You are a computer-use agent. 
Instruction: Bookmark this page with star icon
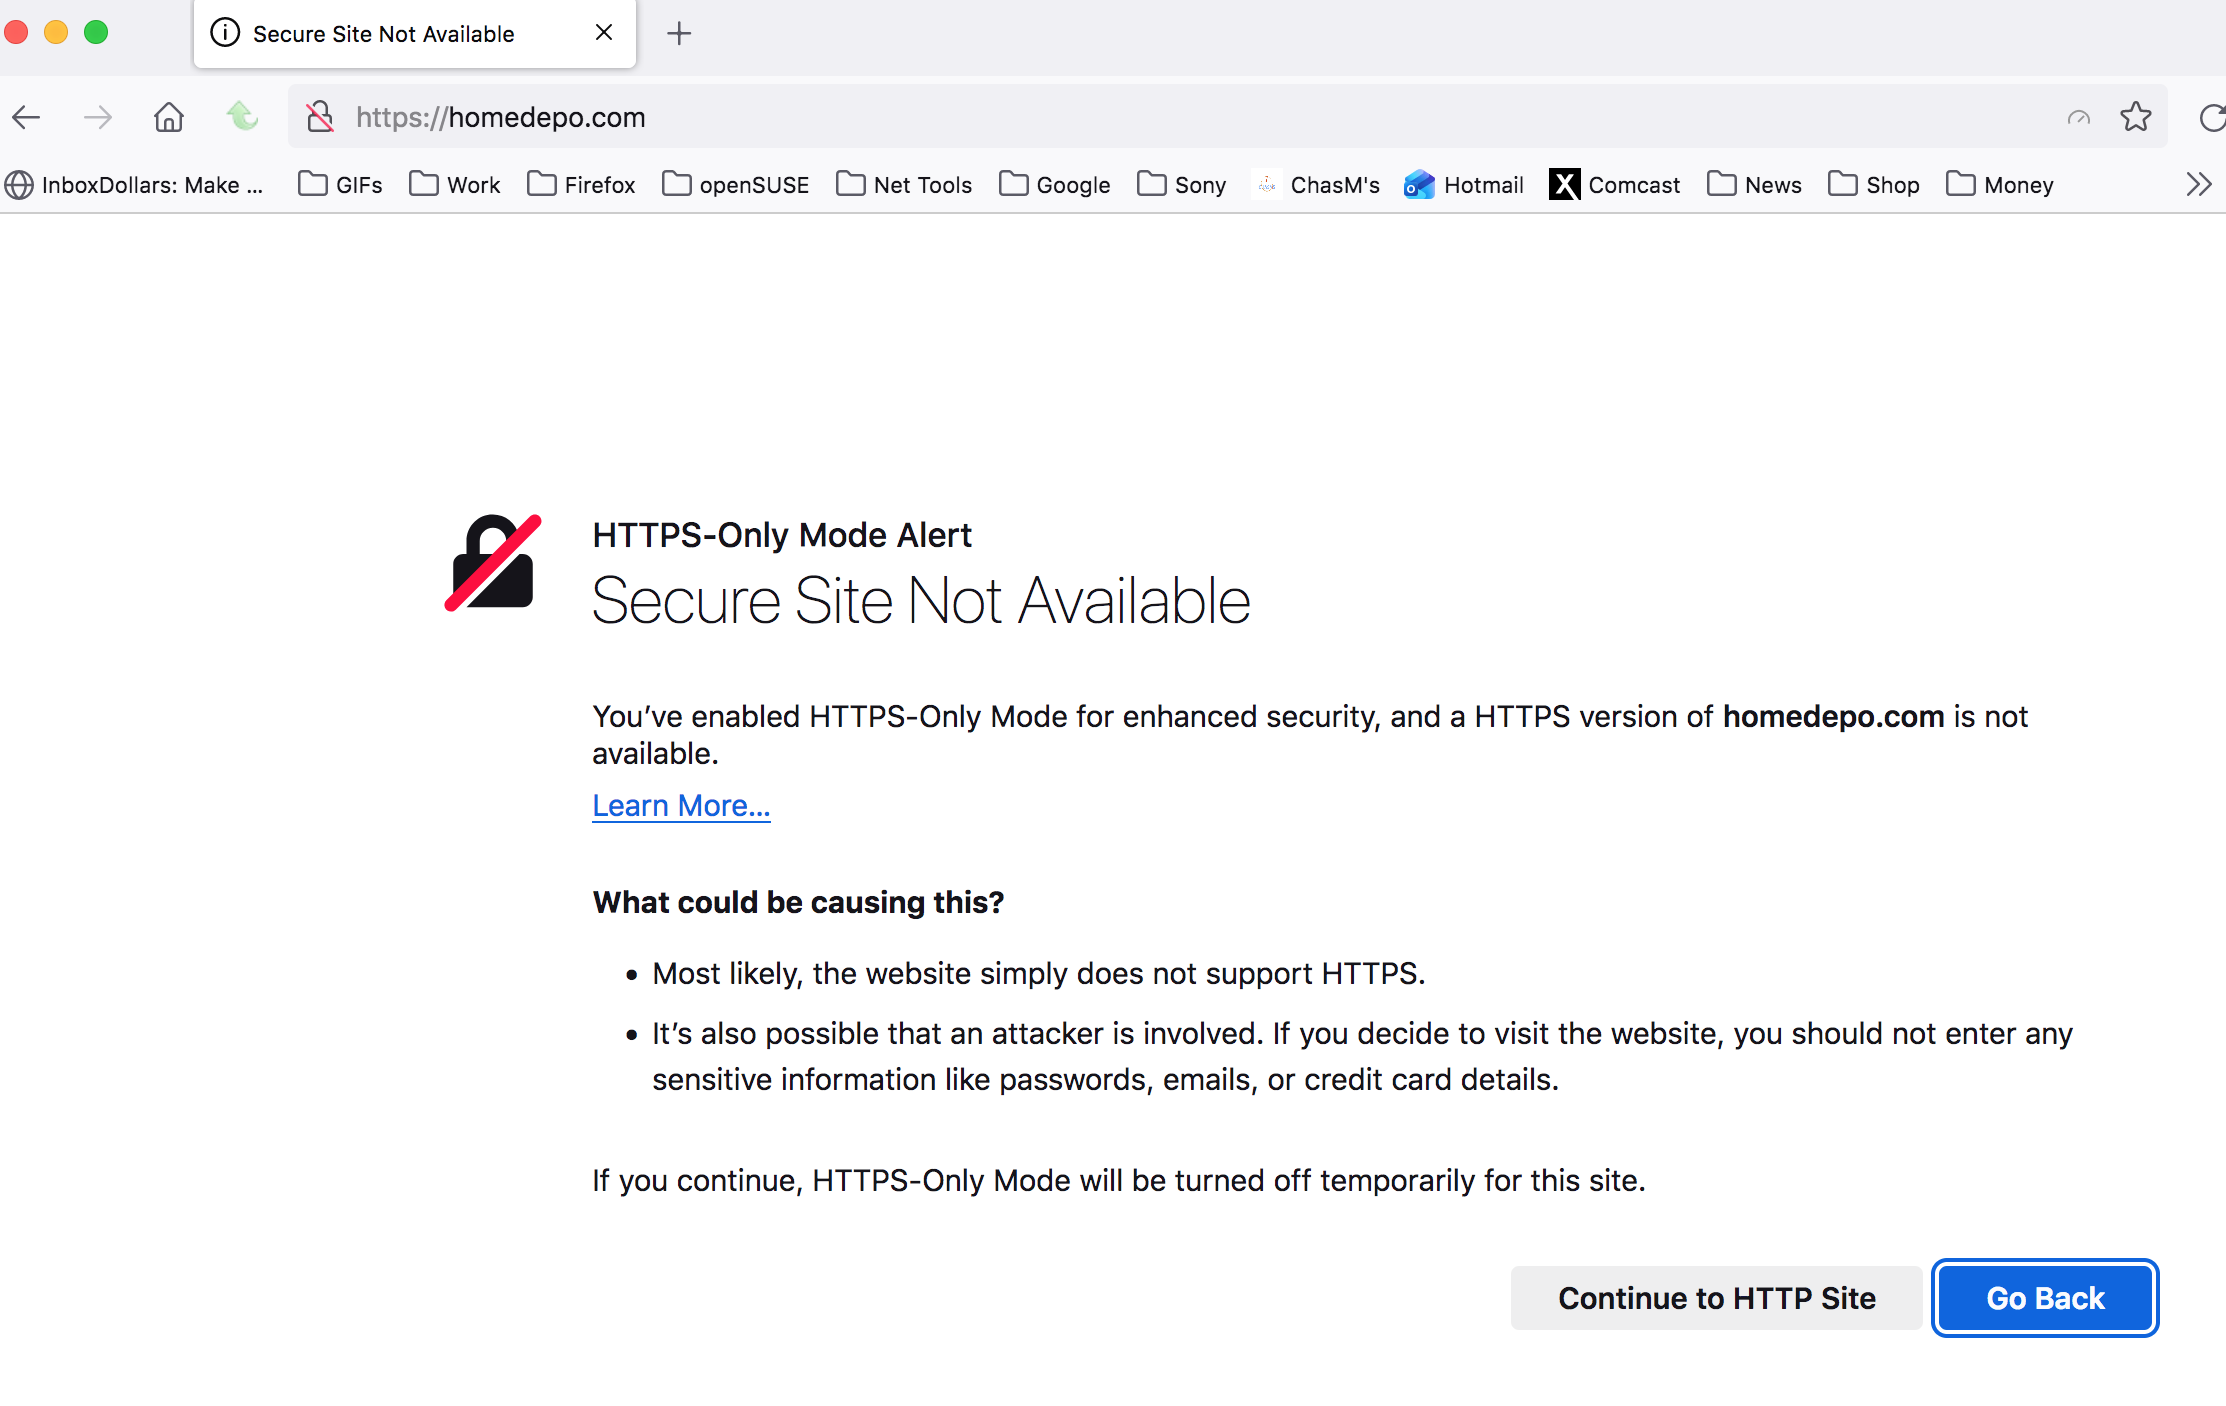click(x=2135, y=117)
